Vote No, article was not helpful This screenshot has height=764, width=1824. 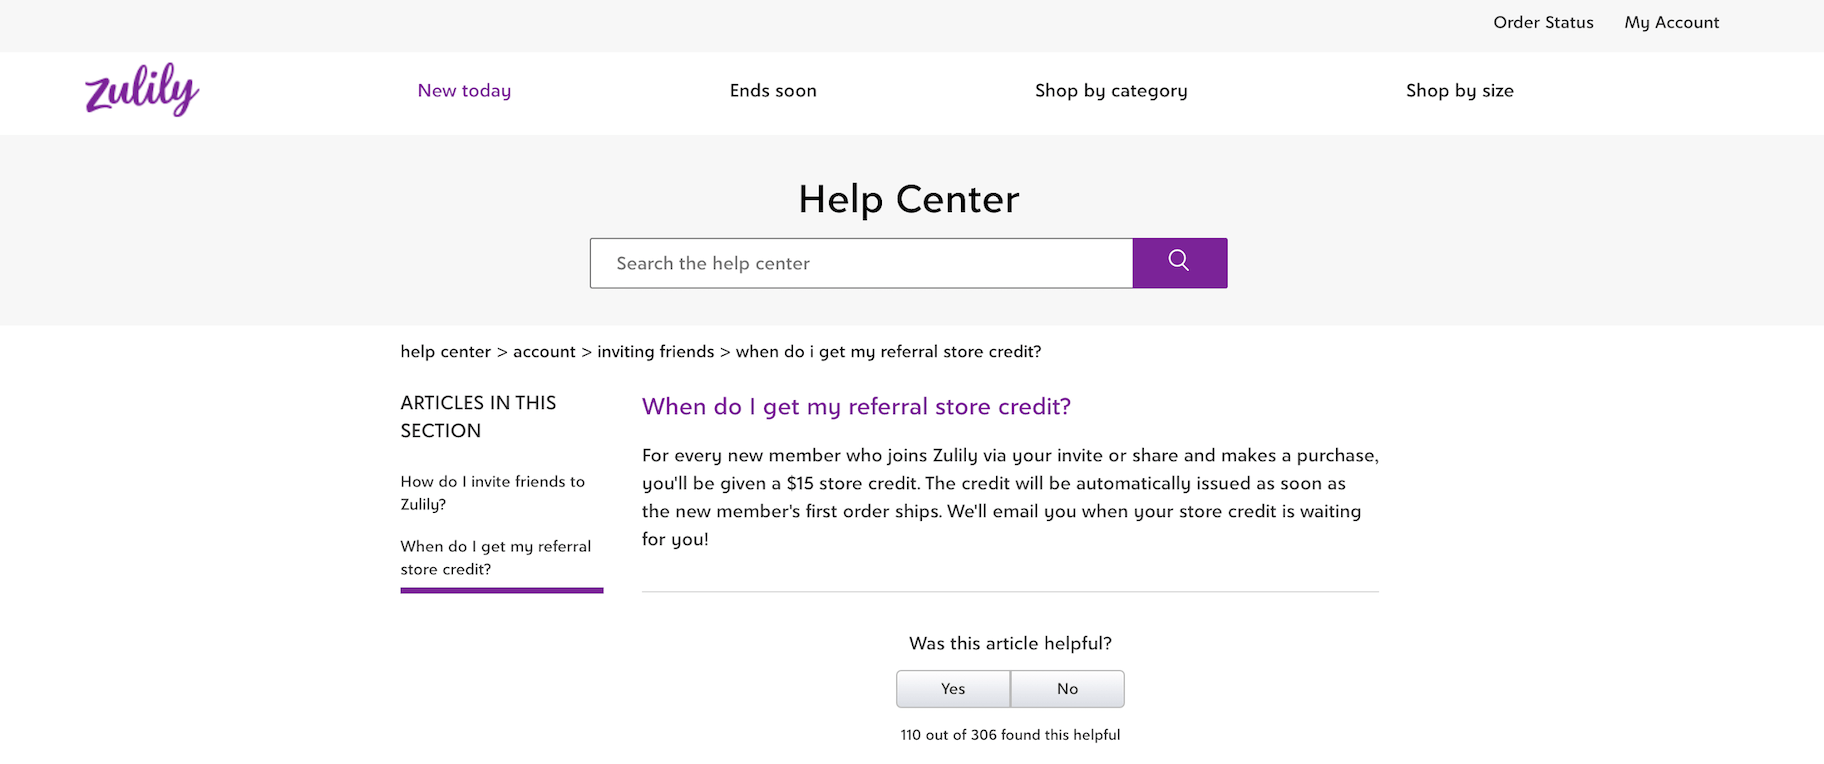1067,689
